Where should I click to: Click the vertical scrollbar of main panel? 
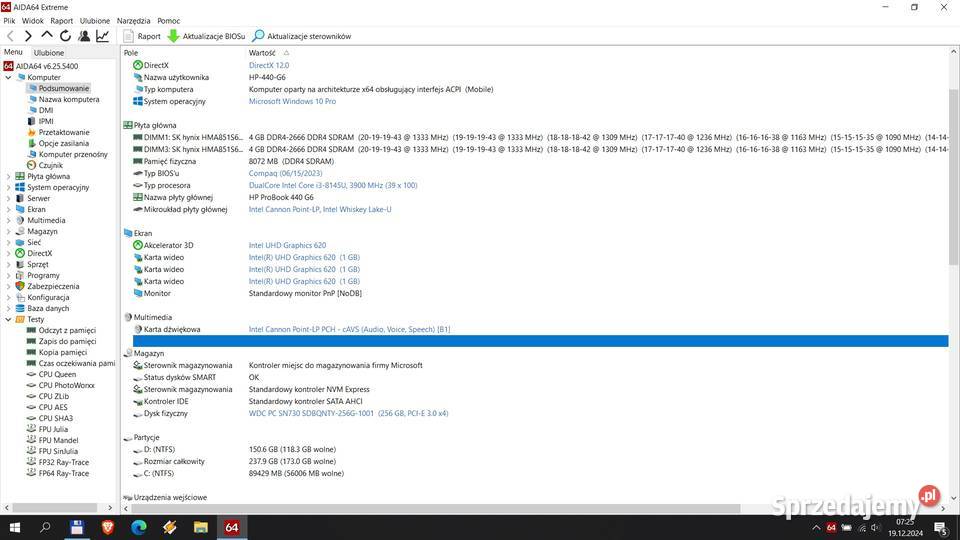tap(953, 178)
